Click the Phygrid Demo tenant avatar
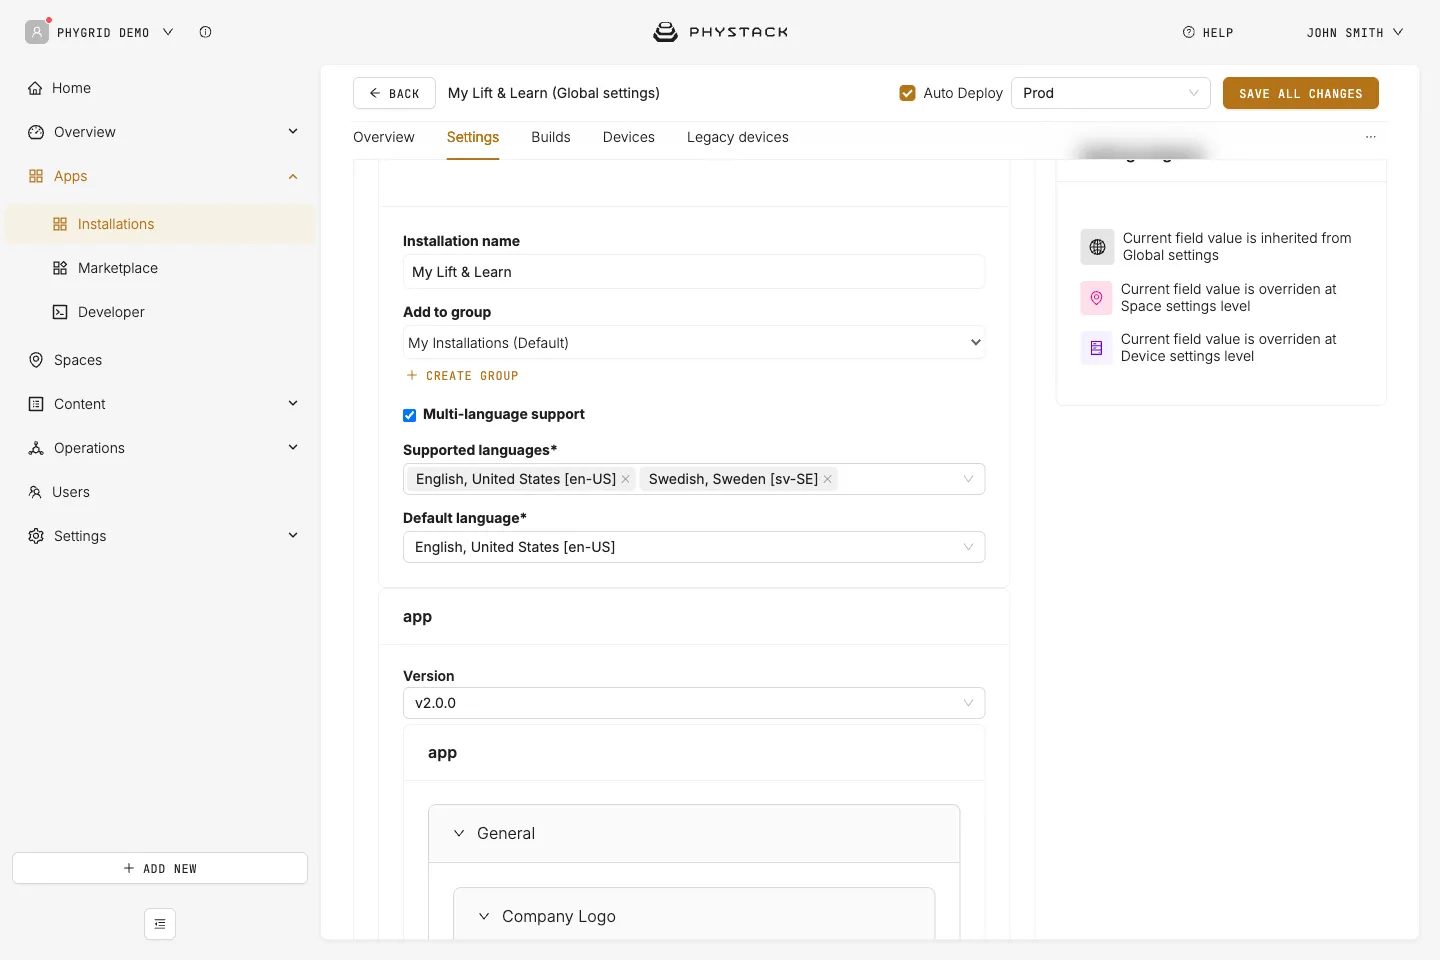 click(x=37, y=32)
